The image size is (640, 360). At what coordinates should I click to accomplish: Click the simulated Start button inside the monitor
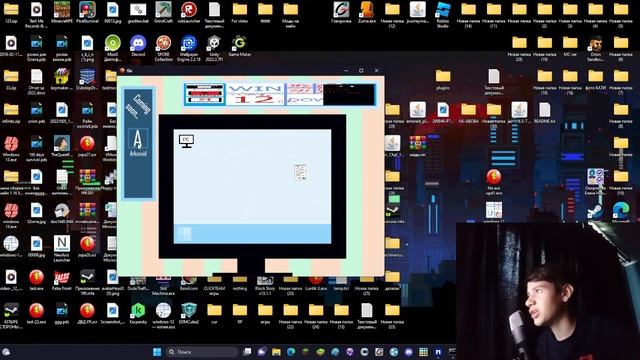(x=184, y=234)
